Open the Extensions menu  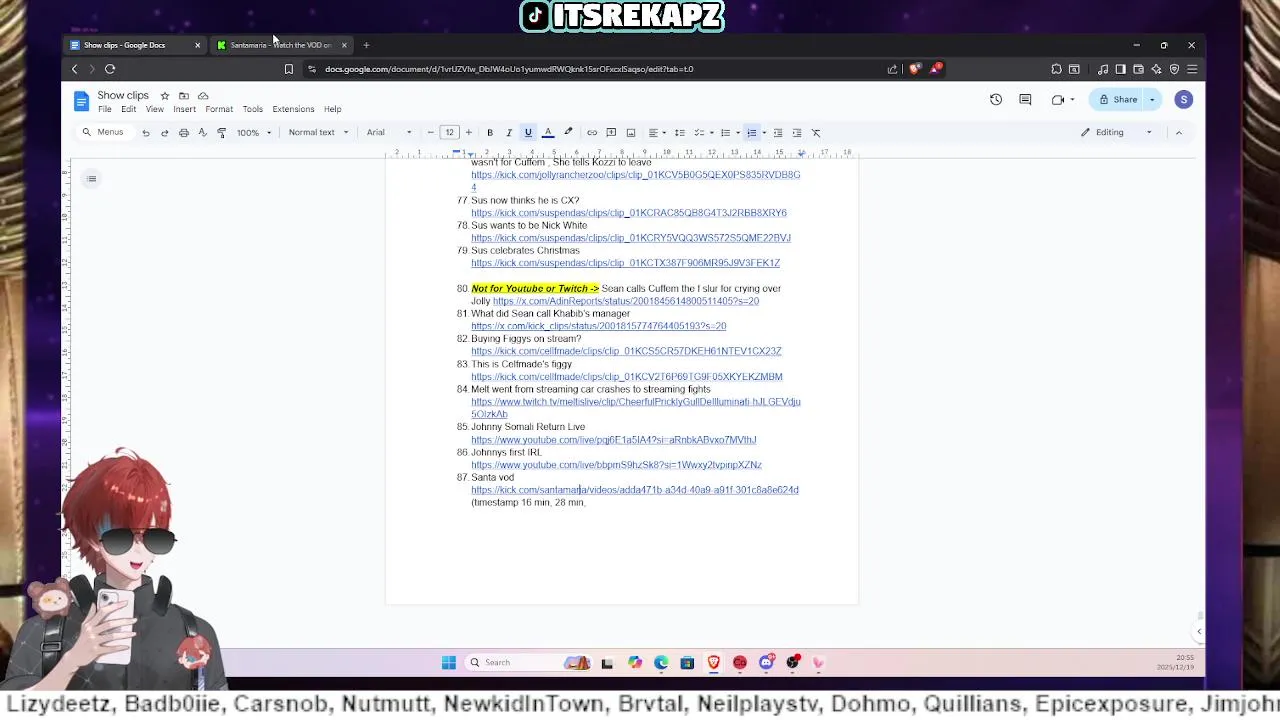(293, 109)
